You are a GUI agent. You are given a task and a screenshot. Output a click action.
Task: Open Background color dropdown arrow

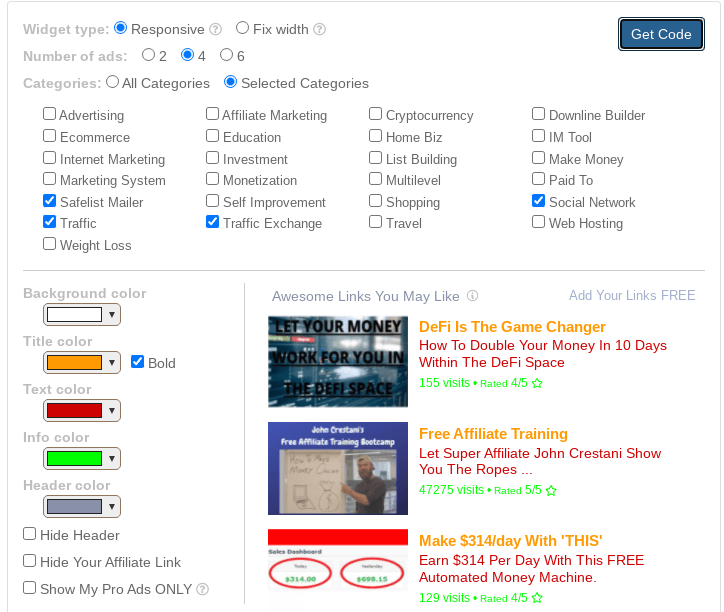pos(112,315)
